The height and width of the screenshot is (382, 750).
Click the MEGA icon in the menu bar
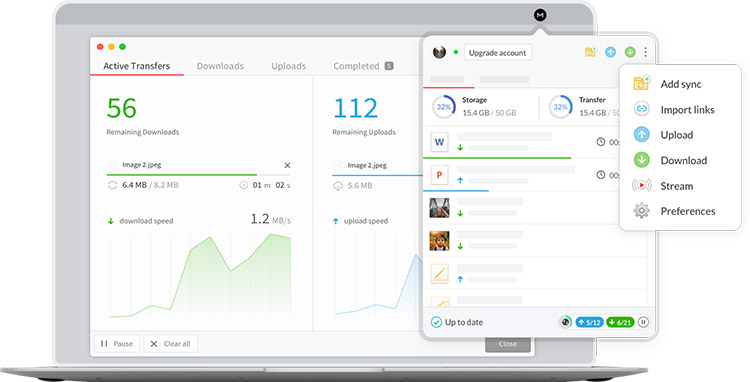click(540, 15)
